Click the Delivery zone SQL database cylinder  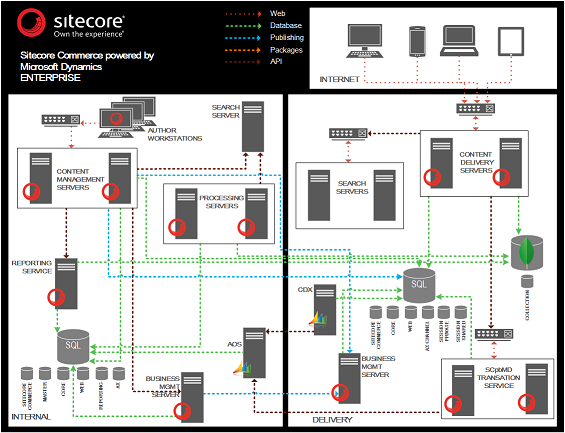pyautogui.click(x=419, y=286)
